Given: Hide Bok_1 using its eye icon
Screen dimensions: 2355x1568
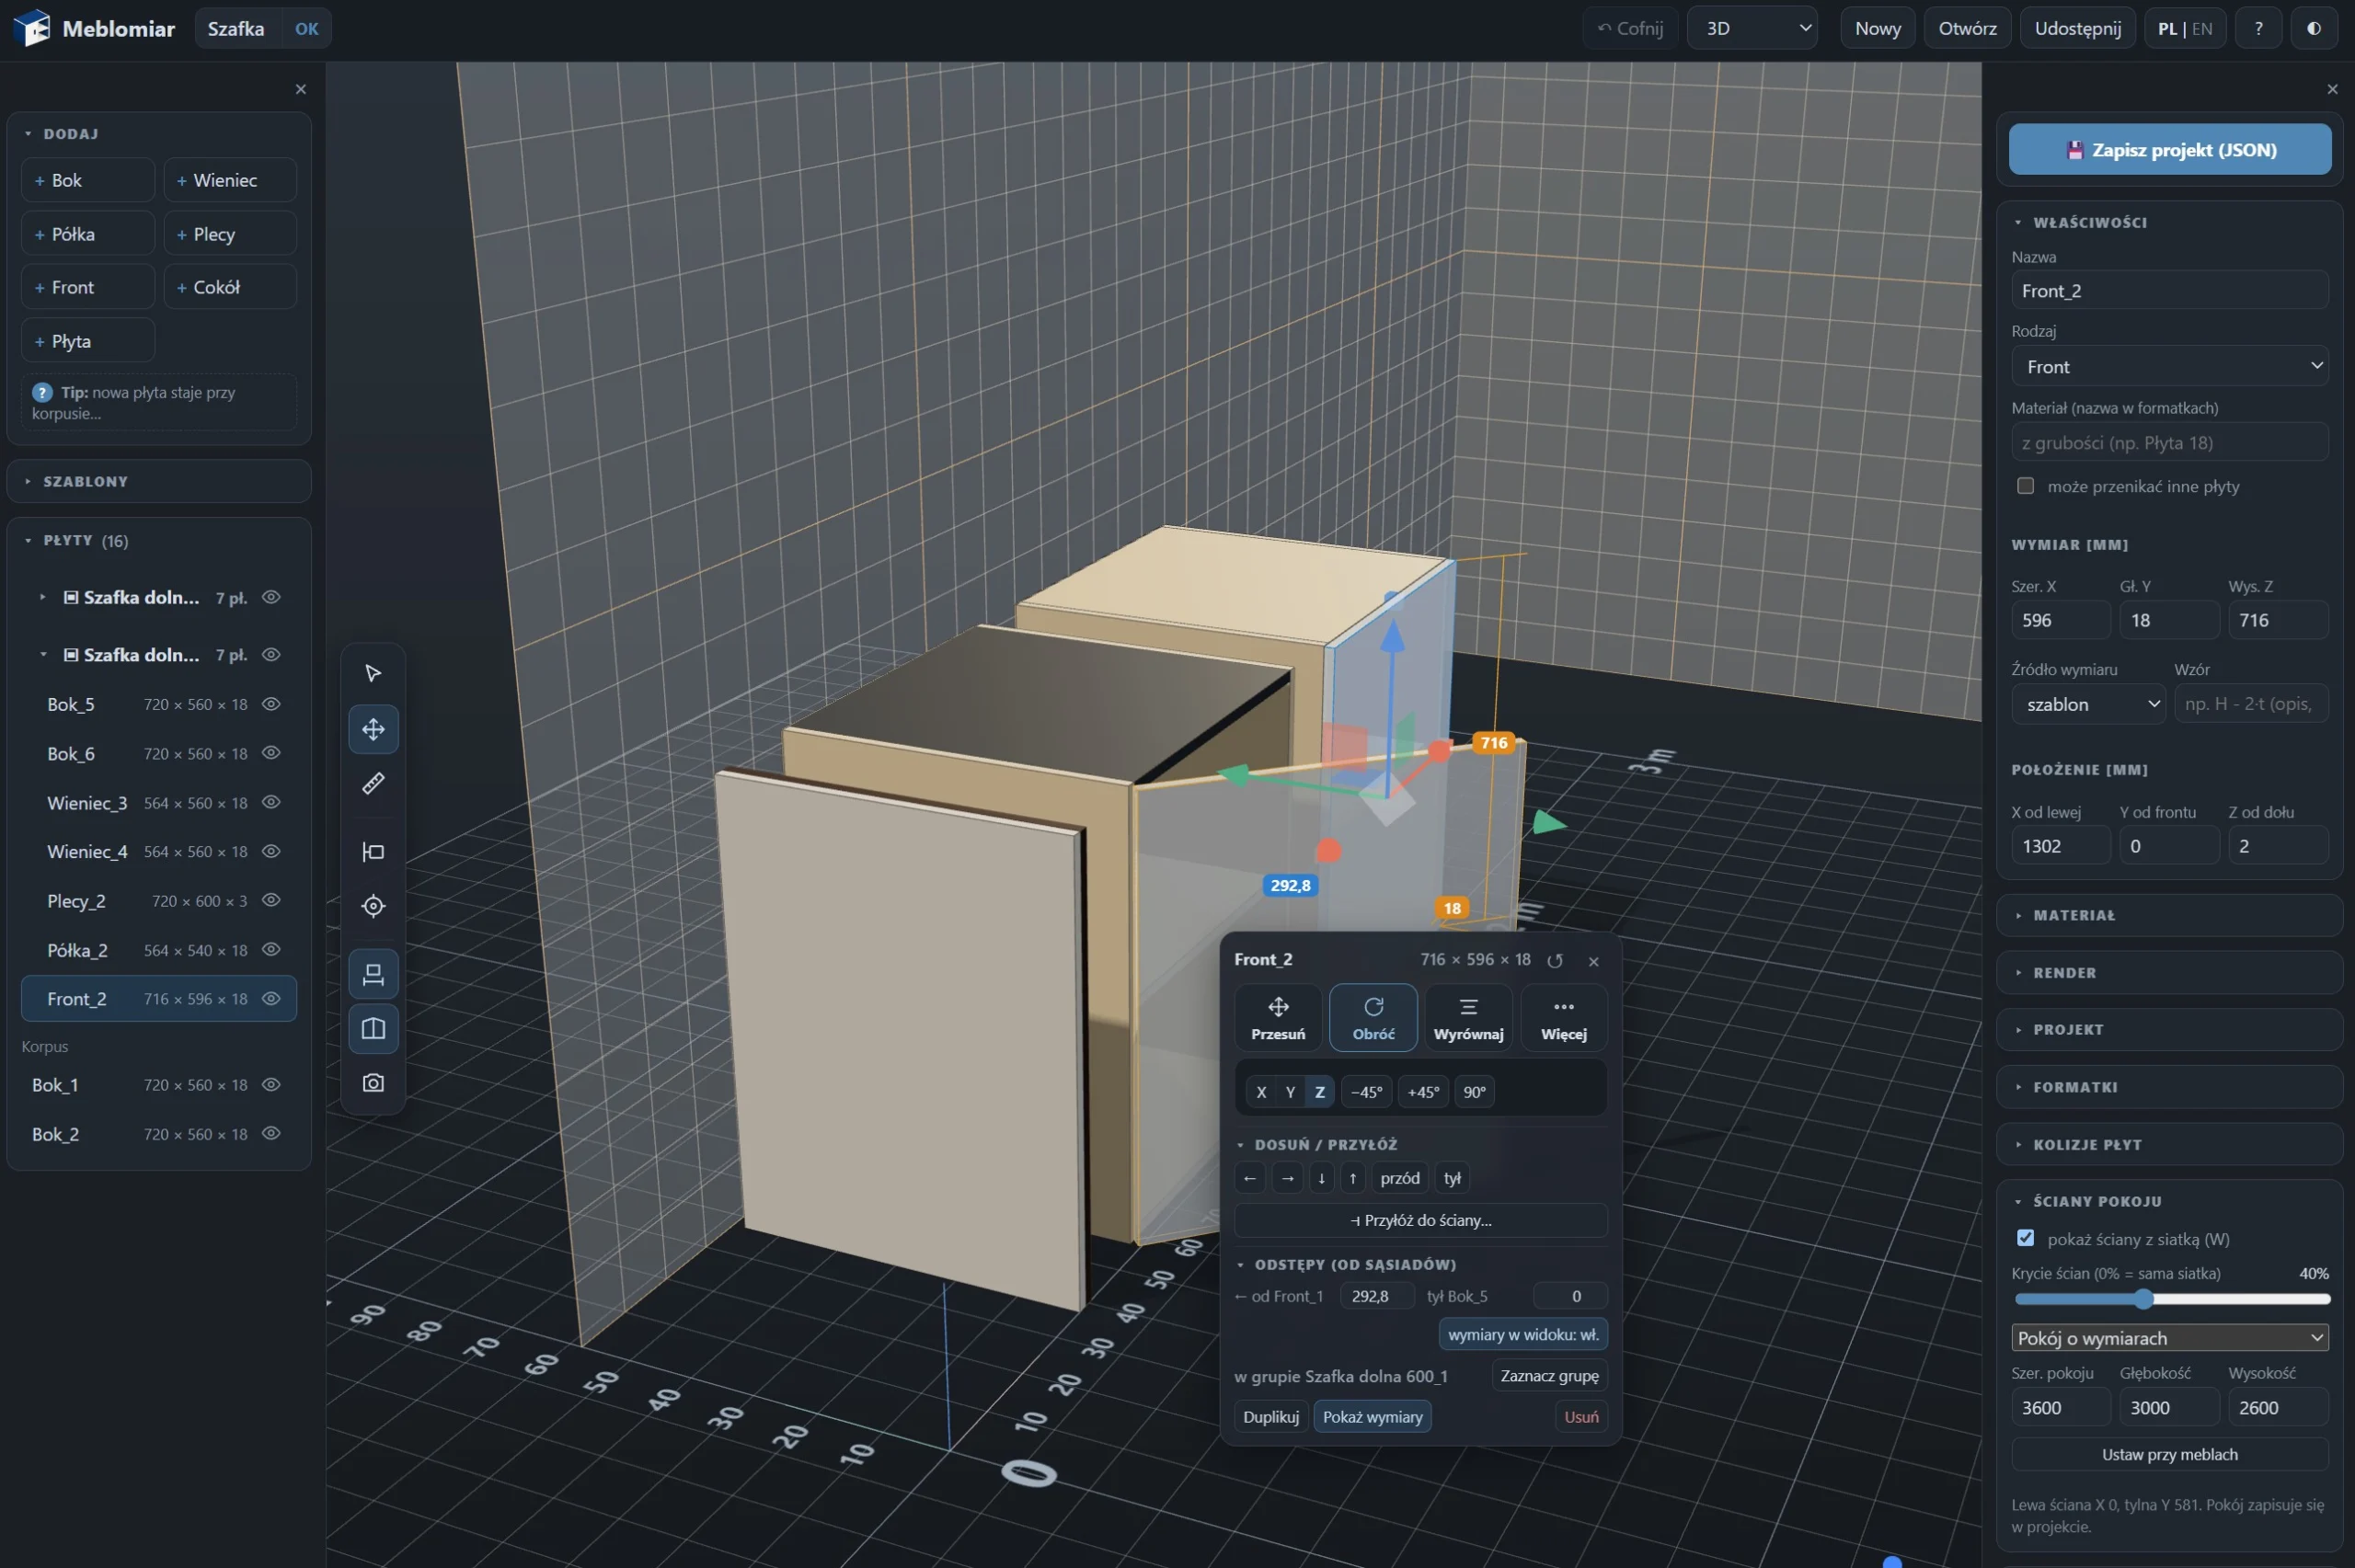Looking at the screenshot, I should pyautogui.click(x=271, y=1084).
